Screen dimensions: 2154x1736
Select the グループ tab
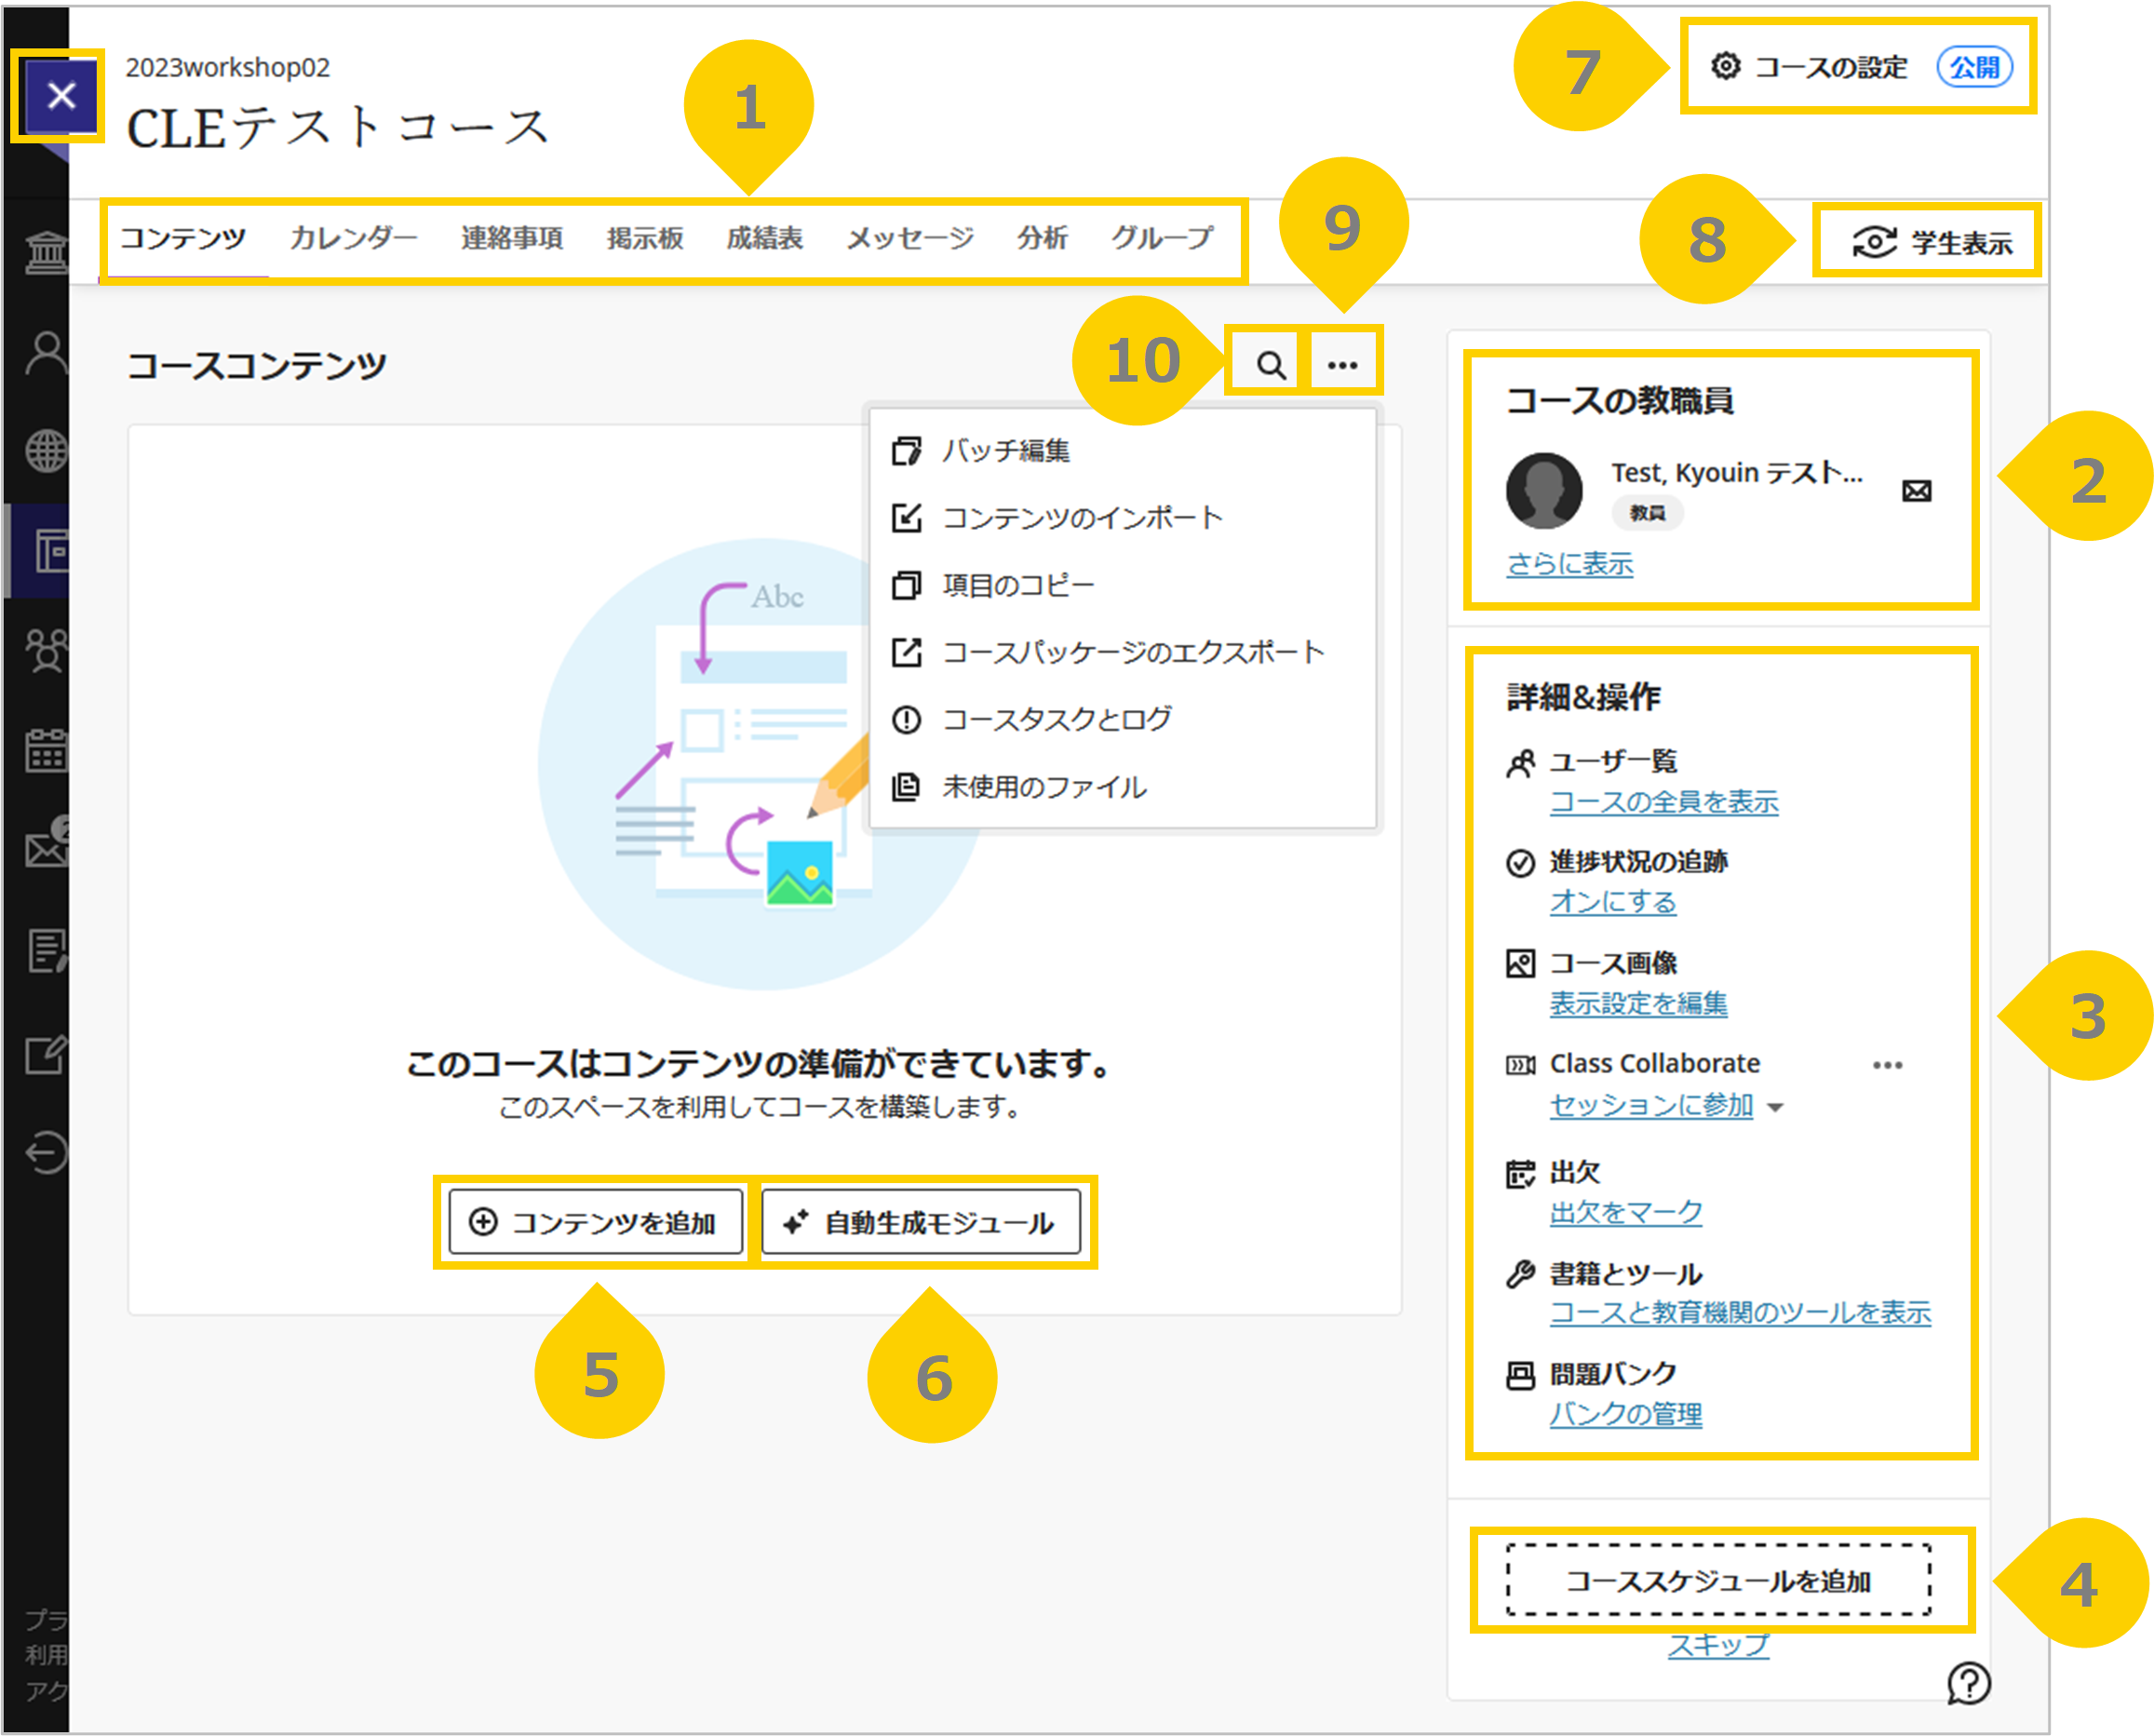(x=1162, y=238)
